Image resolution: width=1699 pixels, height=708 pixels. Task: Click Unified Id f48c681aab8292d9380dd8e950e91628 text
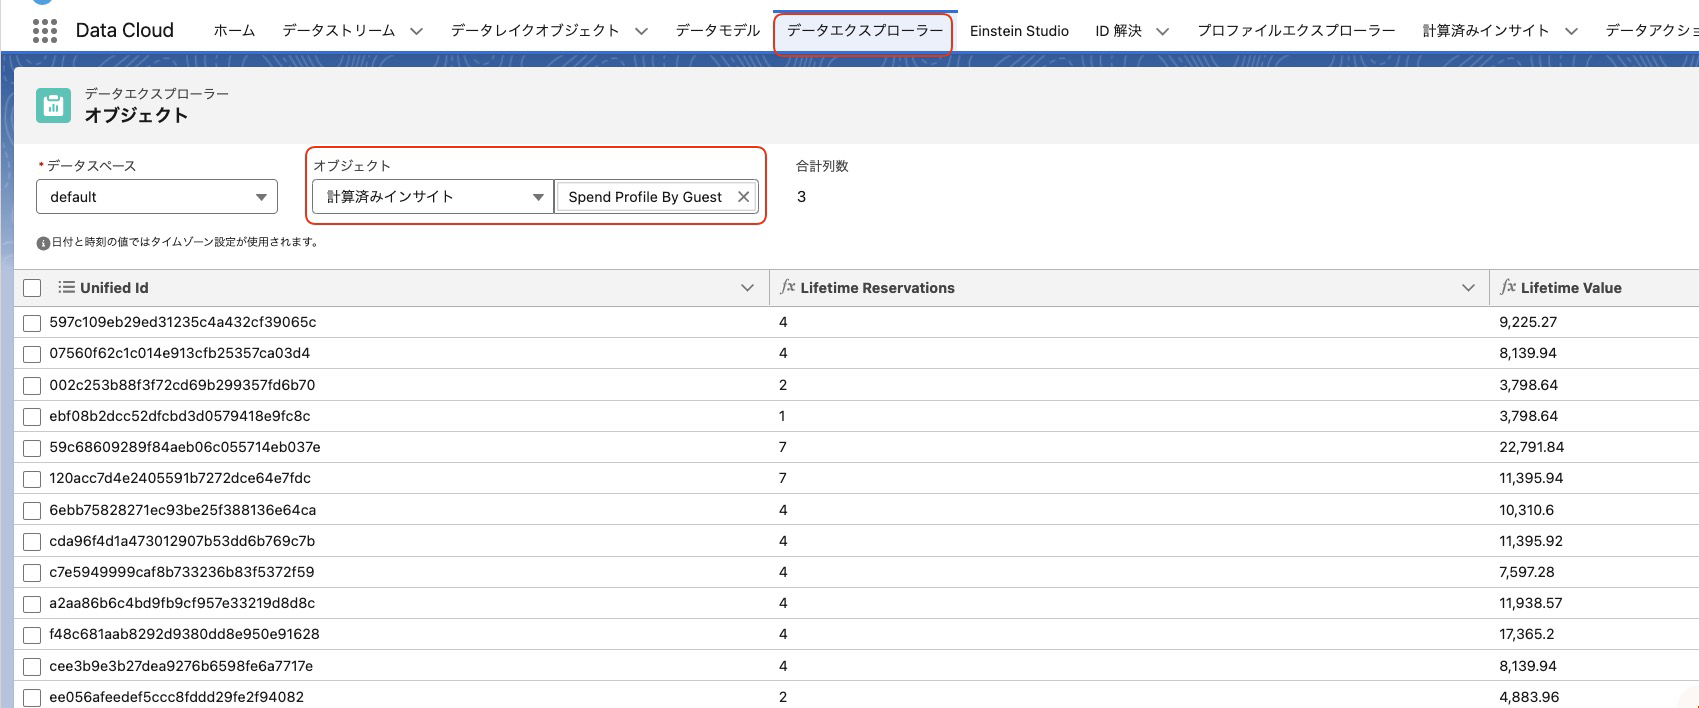[184, 635]
